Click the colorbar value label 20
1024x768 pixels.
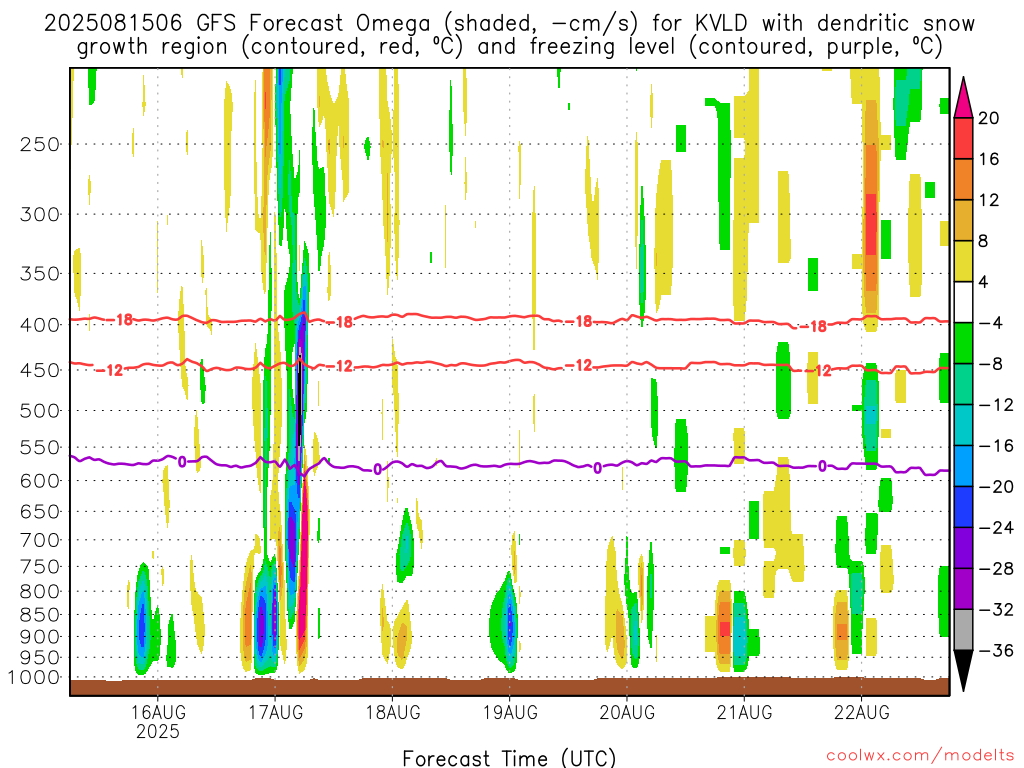pyautogui.click(x=989, y=118)
